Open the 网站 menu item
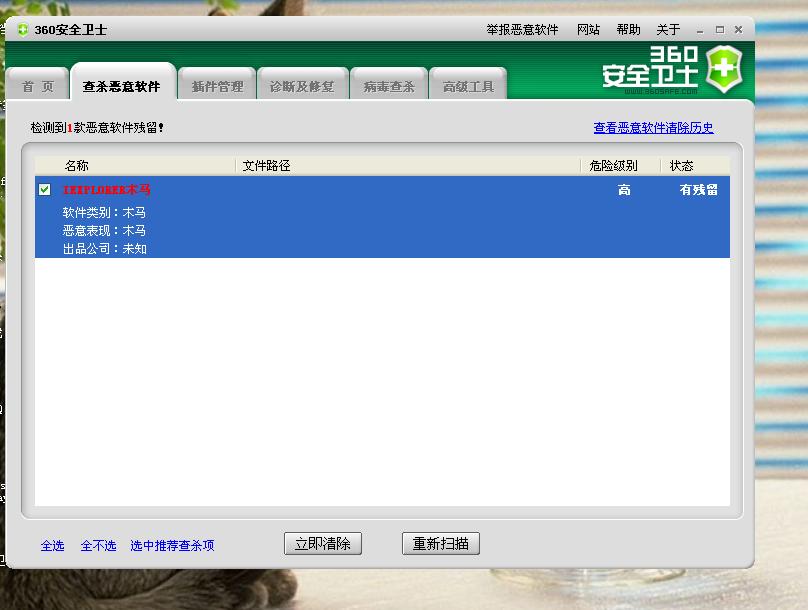The width and height of the screenshot is (808, 610). point(588,30)
